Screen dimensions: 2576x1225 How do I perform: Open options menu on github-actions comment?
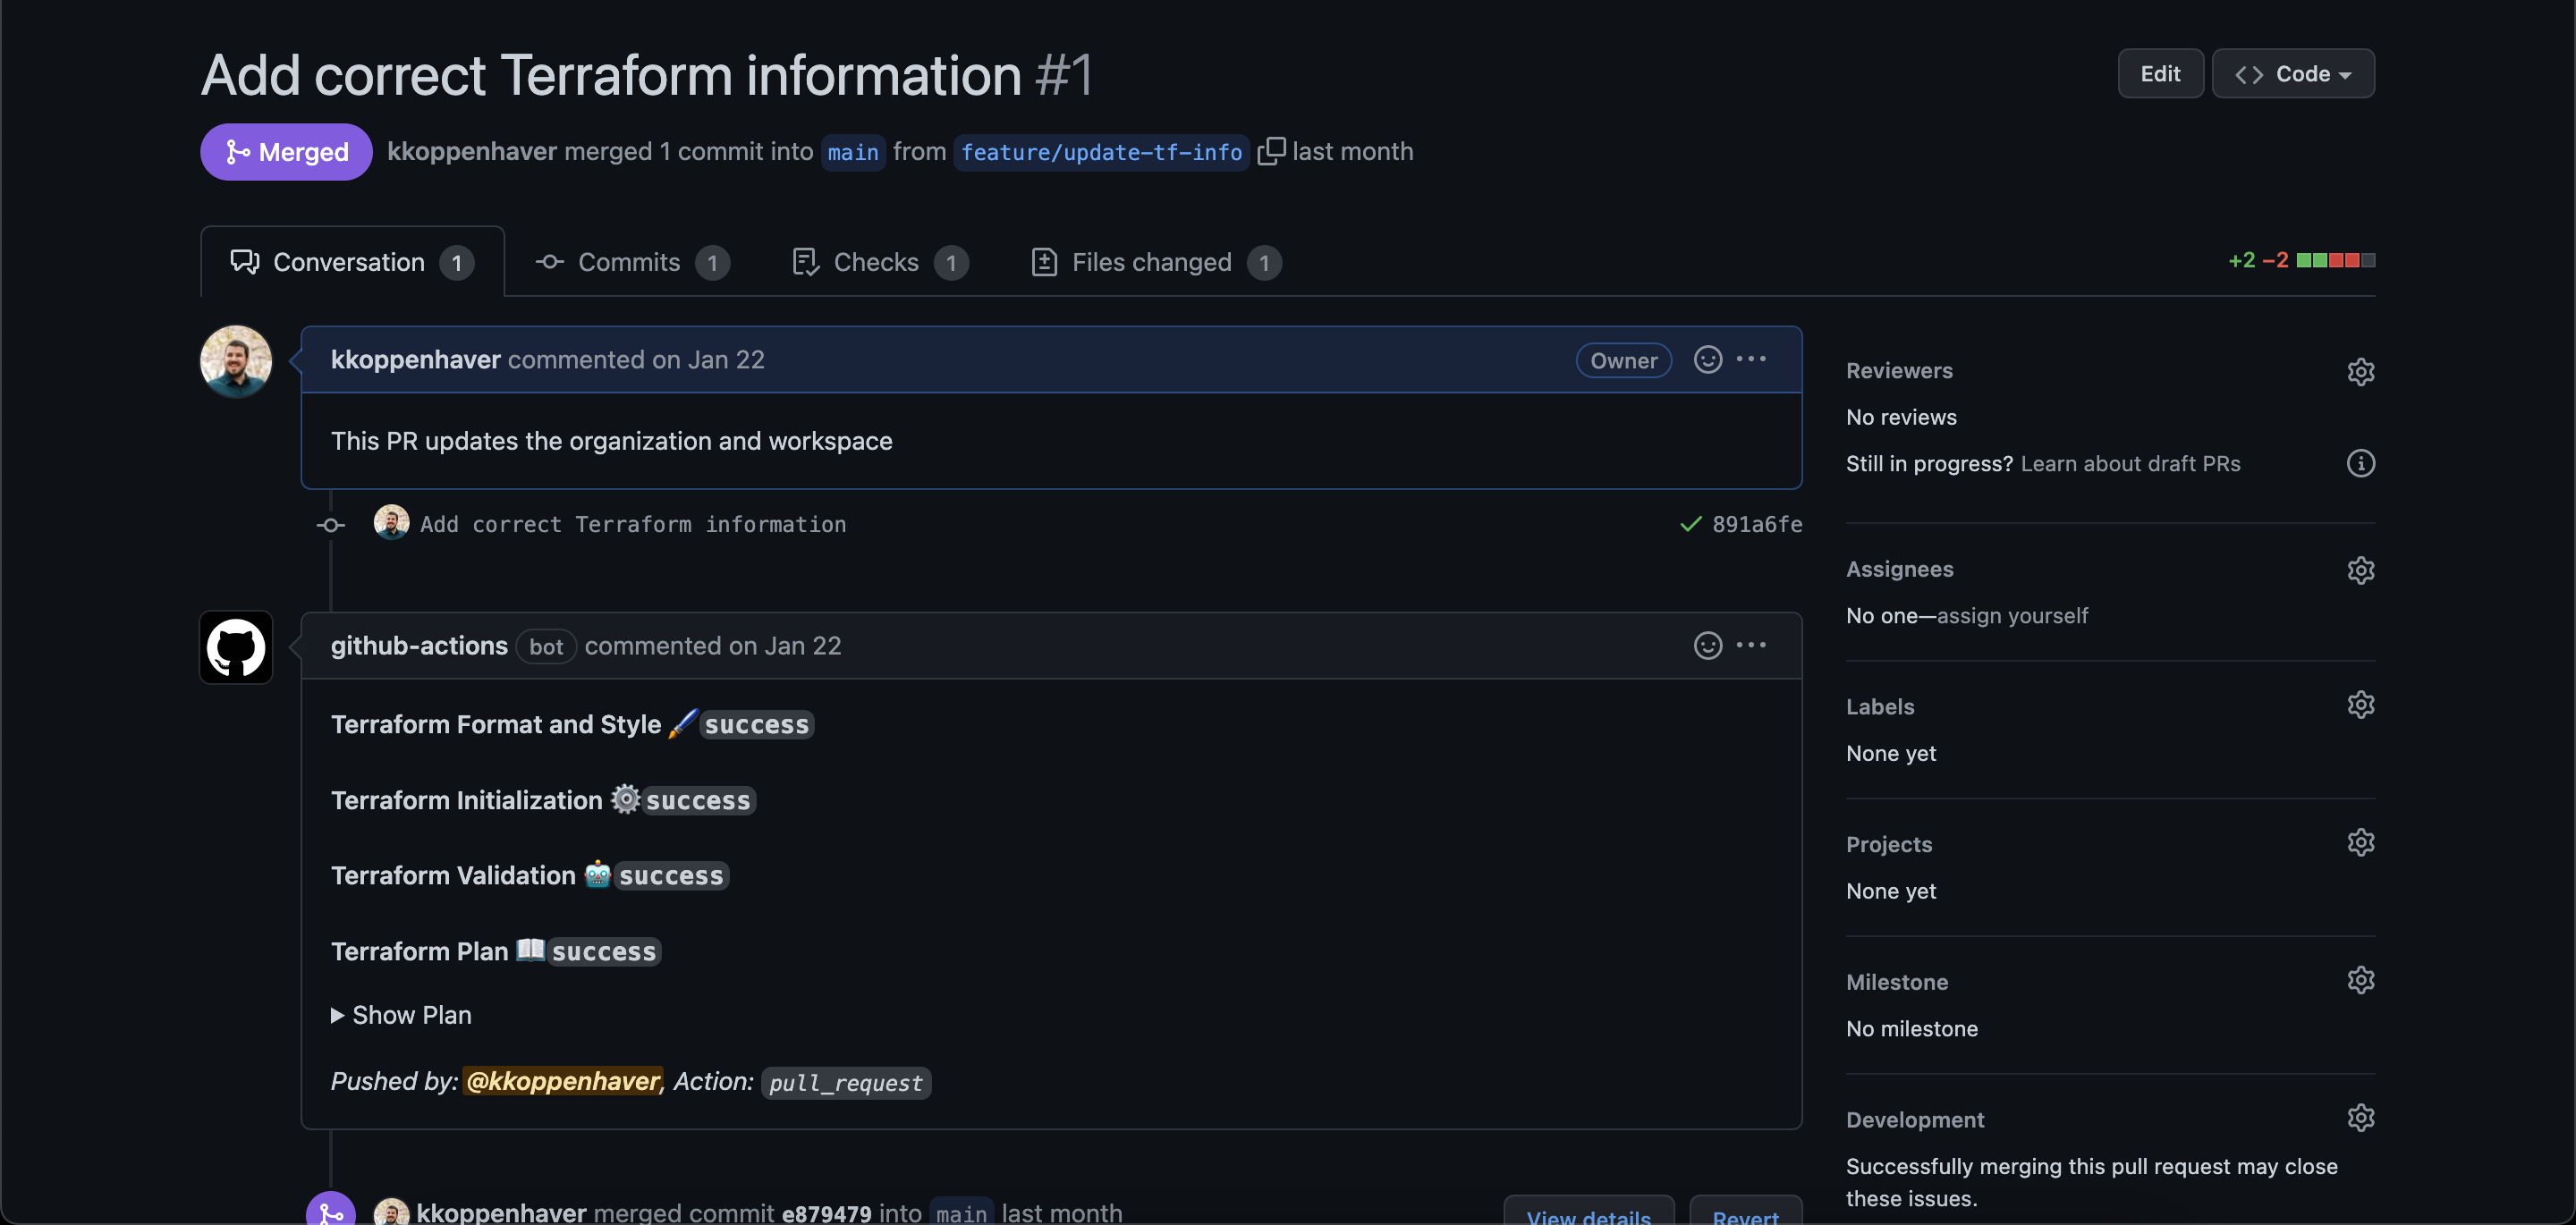click(1751, 645)
